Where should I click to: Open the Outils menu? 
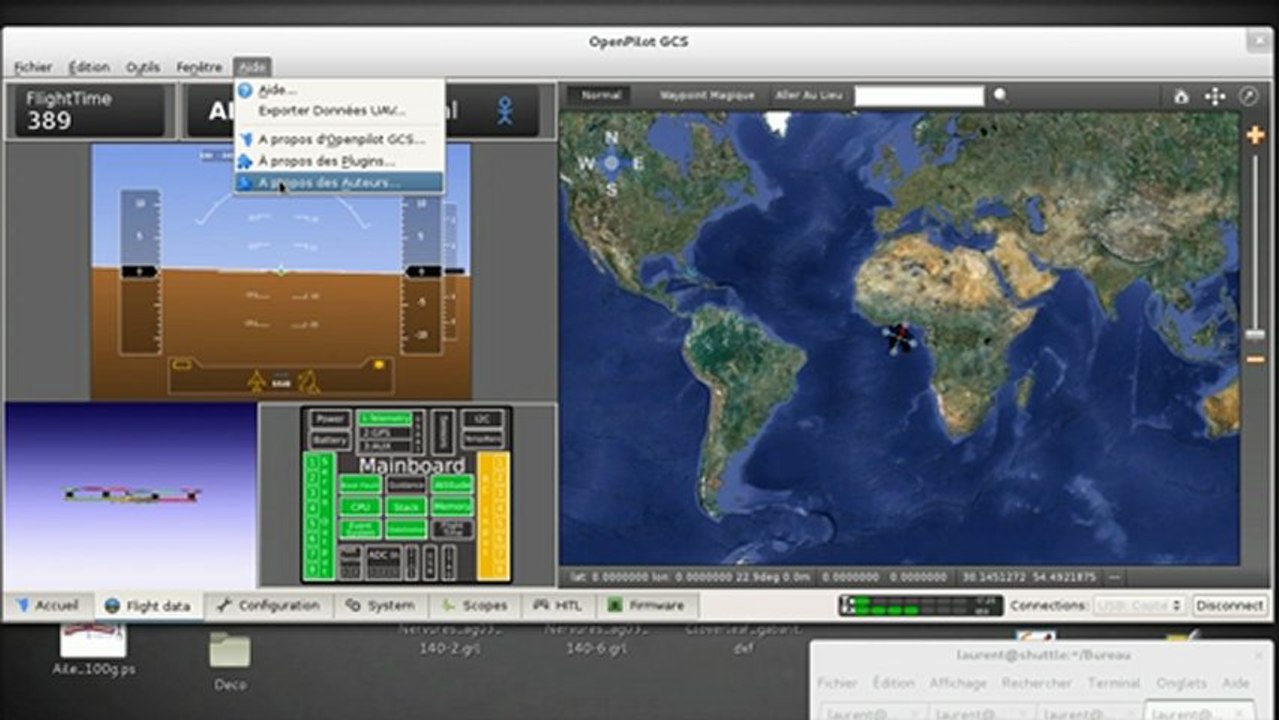(143, 67)
